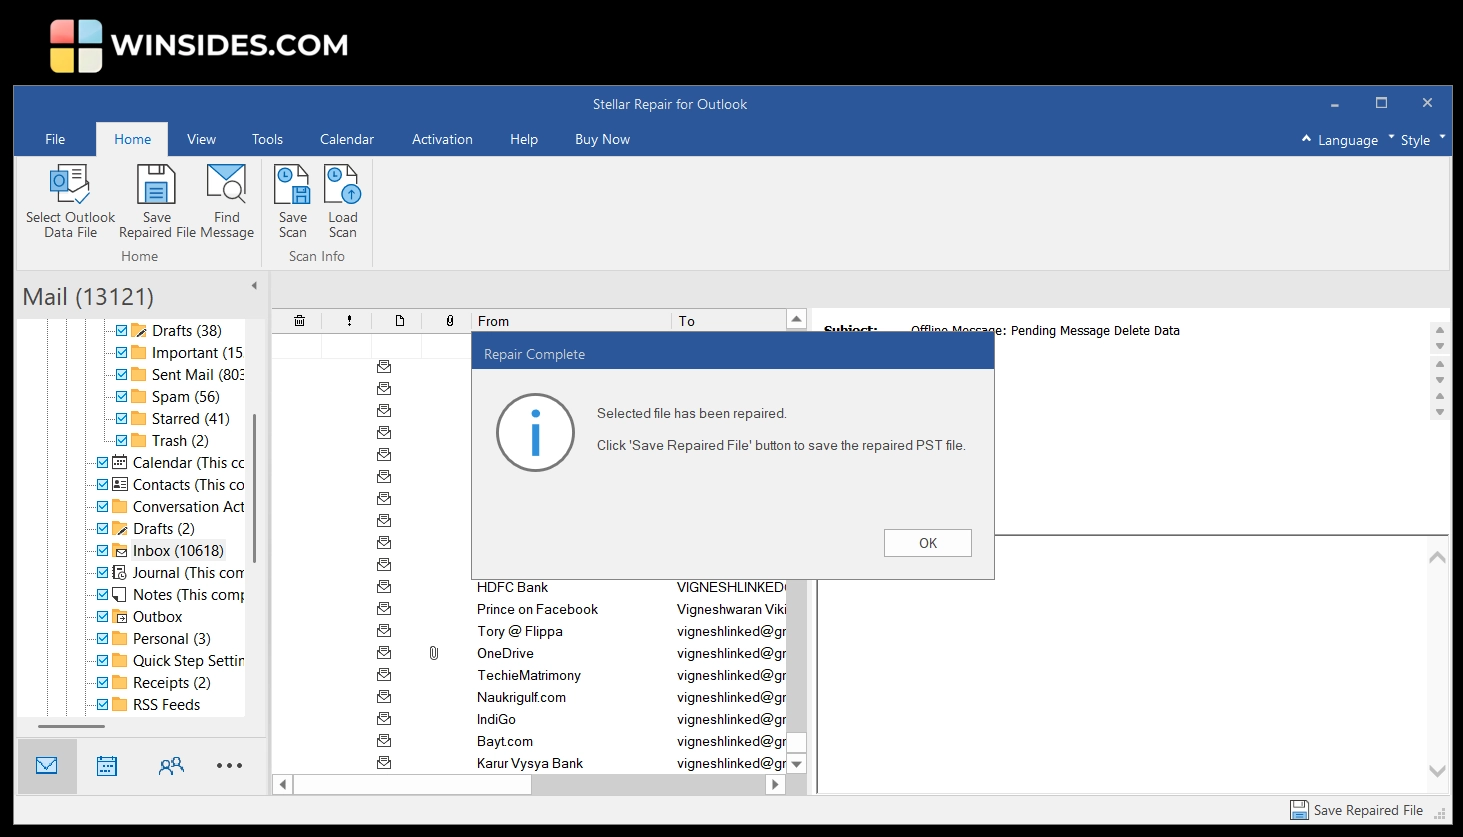Toggle Personal (3) folder checkbox
This screenshot has height=837, width=1463.
(x=103, y=638)
